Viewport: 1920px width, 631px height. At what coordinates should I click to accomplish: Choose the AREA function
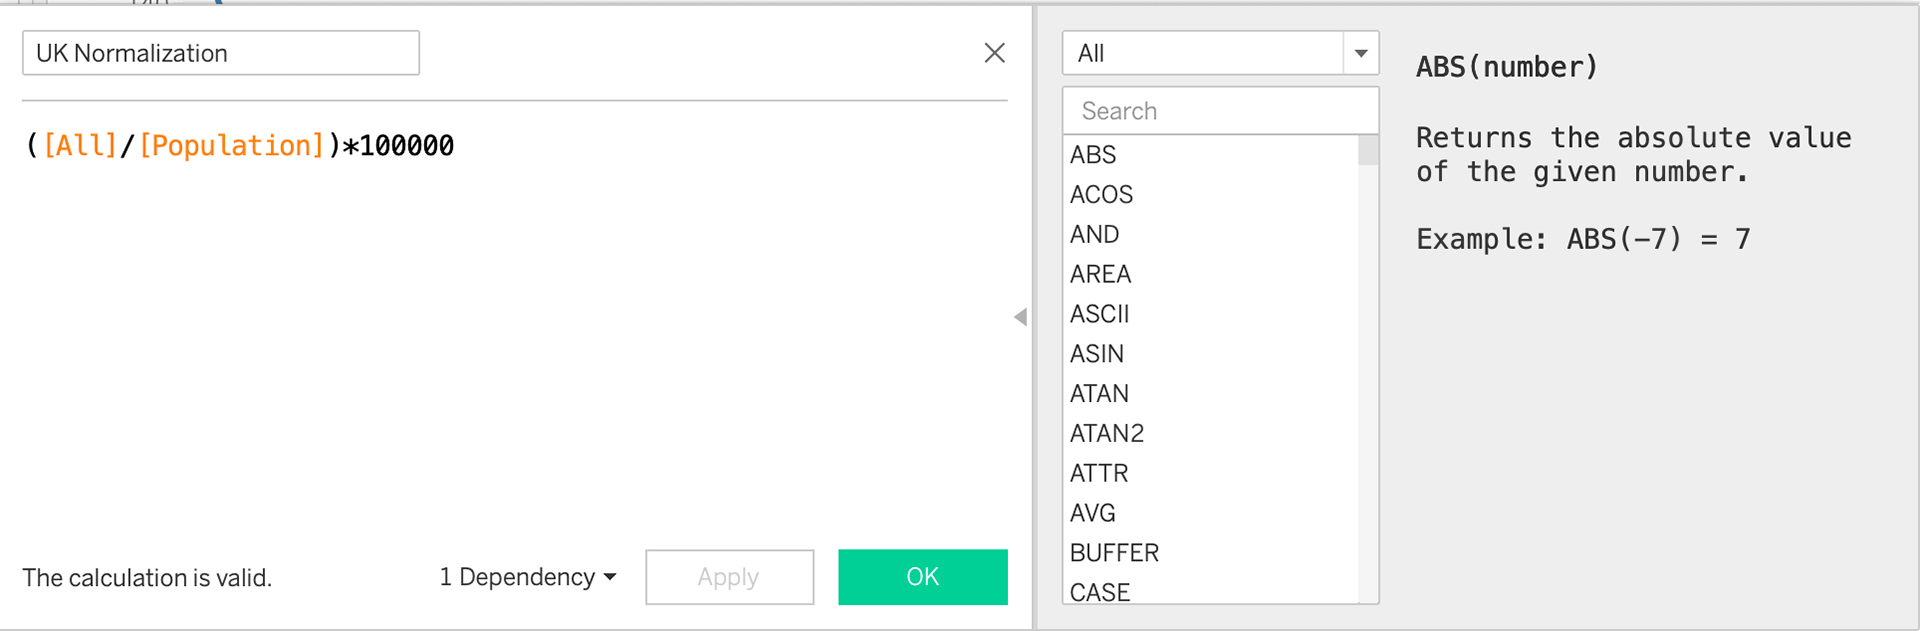pos(1100,274)
